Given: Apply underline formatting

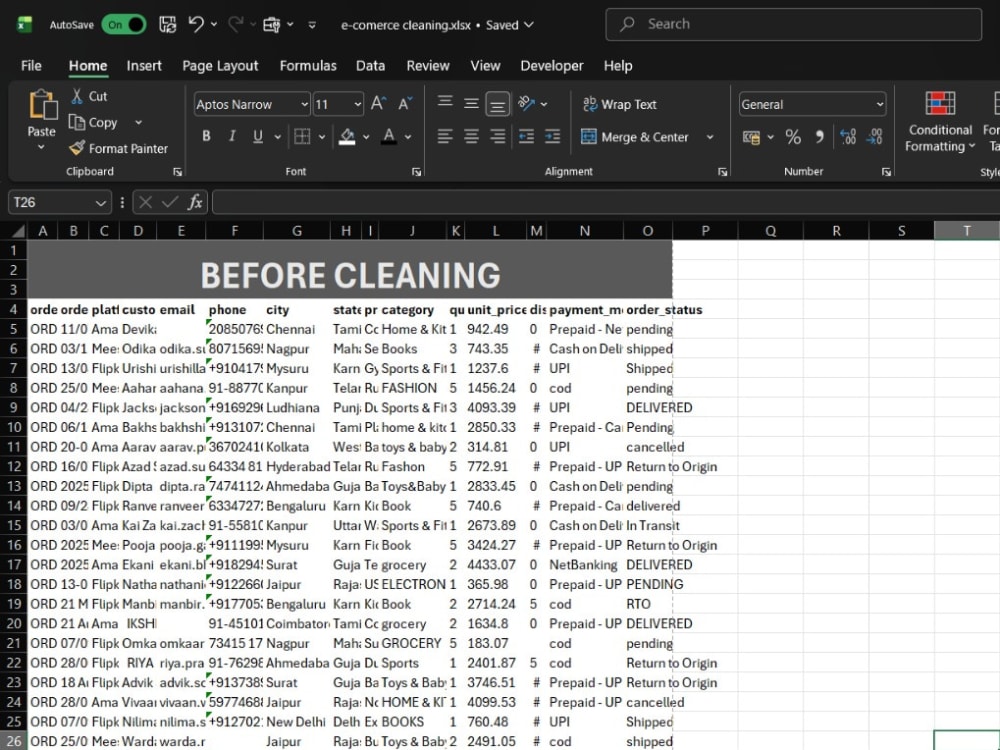Looking at the screenshot, I should click(258, 136).
